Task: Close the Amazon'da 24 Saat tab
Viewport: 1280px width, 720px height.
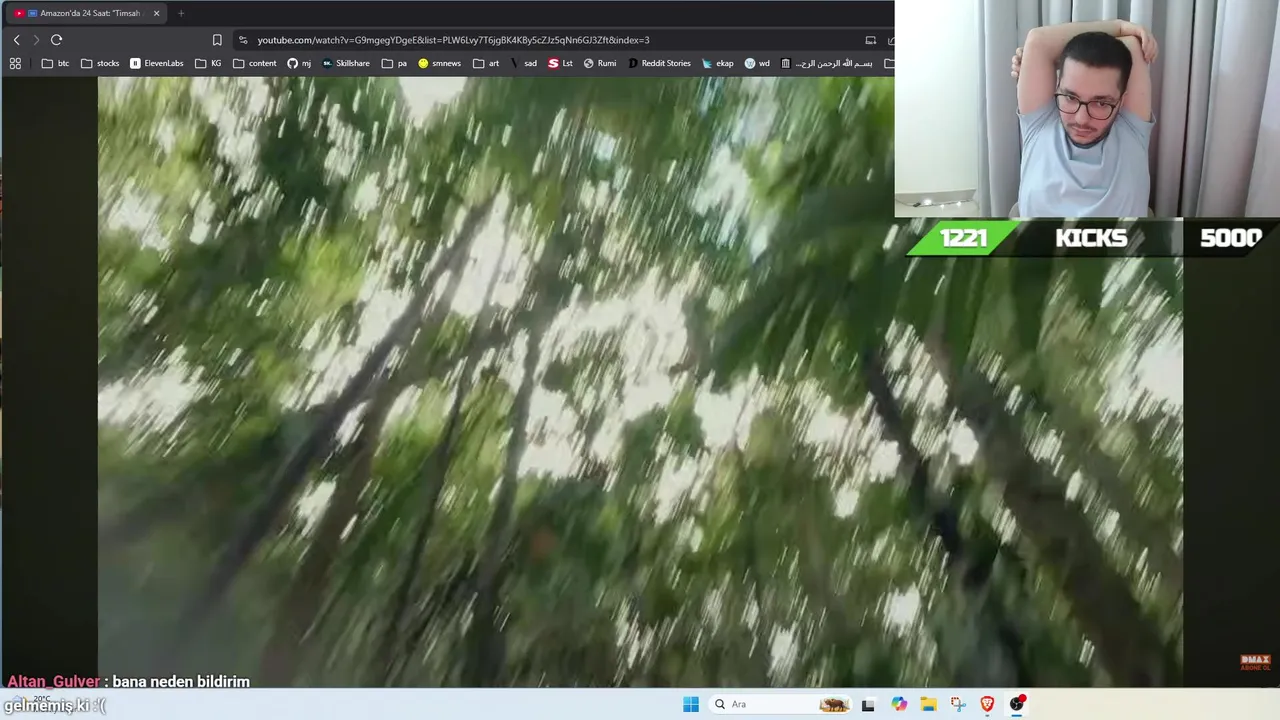Action: tap(156, 13)
